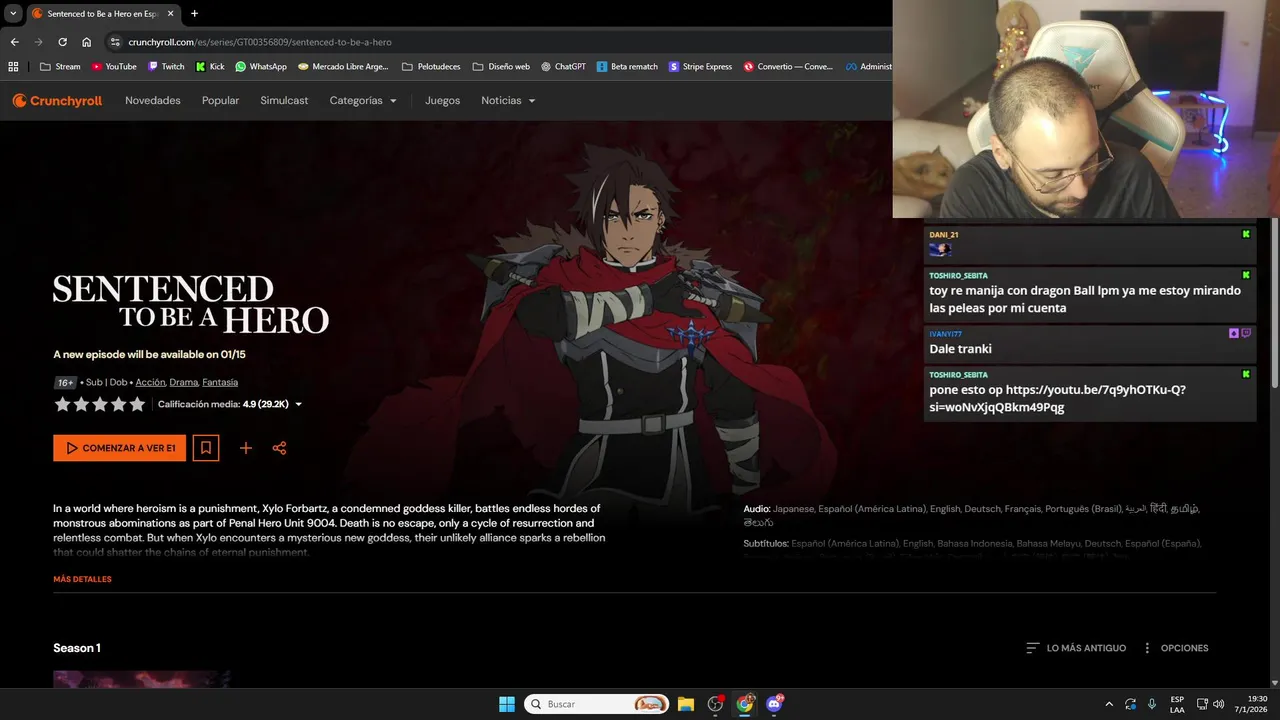Open the Stream bookmarks folder
1280x720 pixels.
pyautogui.click(x=60, y=67)
